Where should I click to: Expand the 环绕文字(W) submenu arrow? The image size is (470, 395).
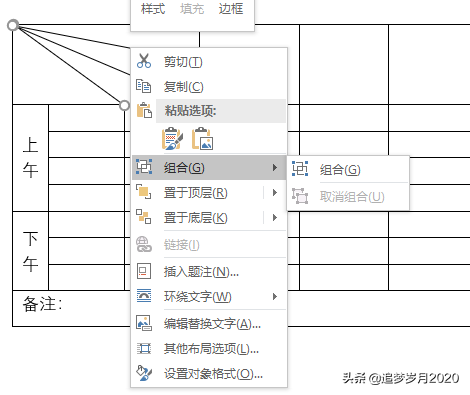coord(275,296)
